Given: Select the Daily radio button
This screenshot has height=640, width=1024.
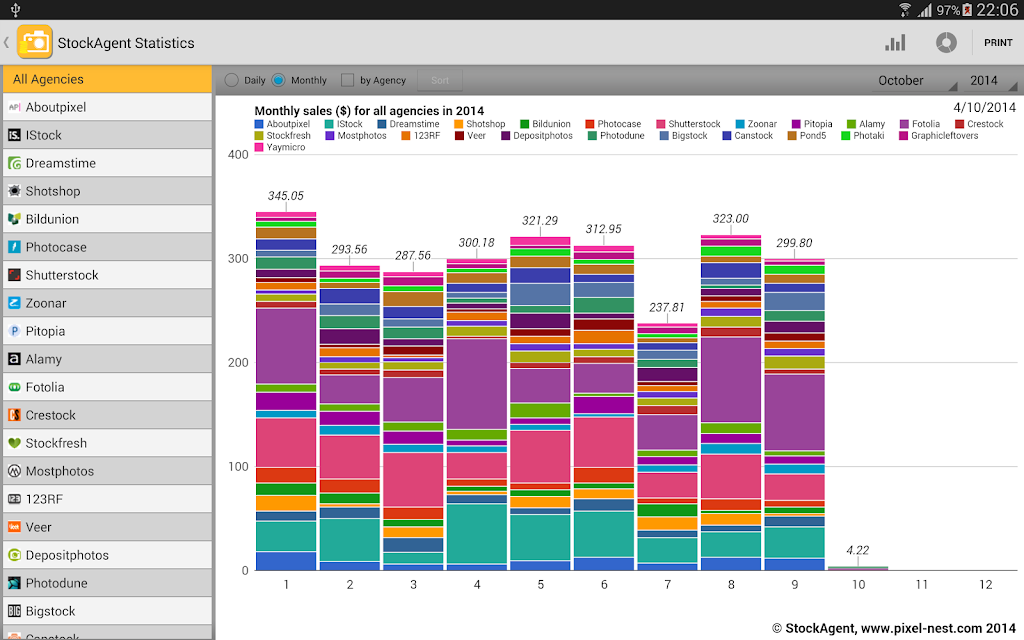Looking at the screenshot, I should click(x=232, y=80).
